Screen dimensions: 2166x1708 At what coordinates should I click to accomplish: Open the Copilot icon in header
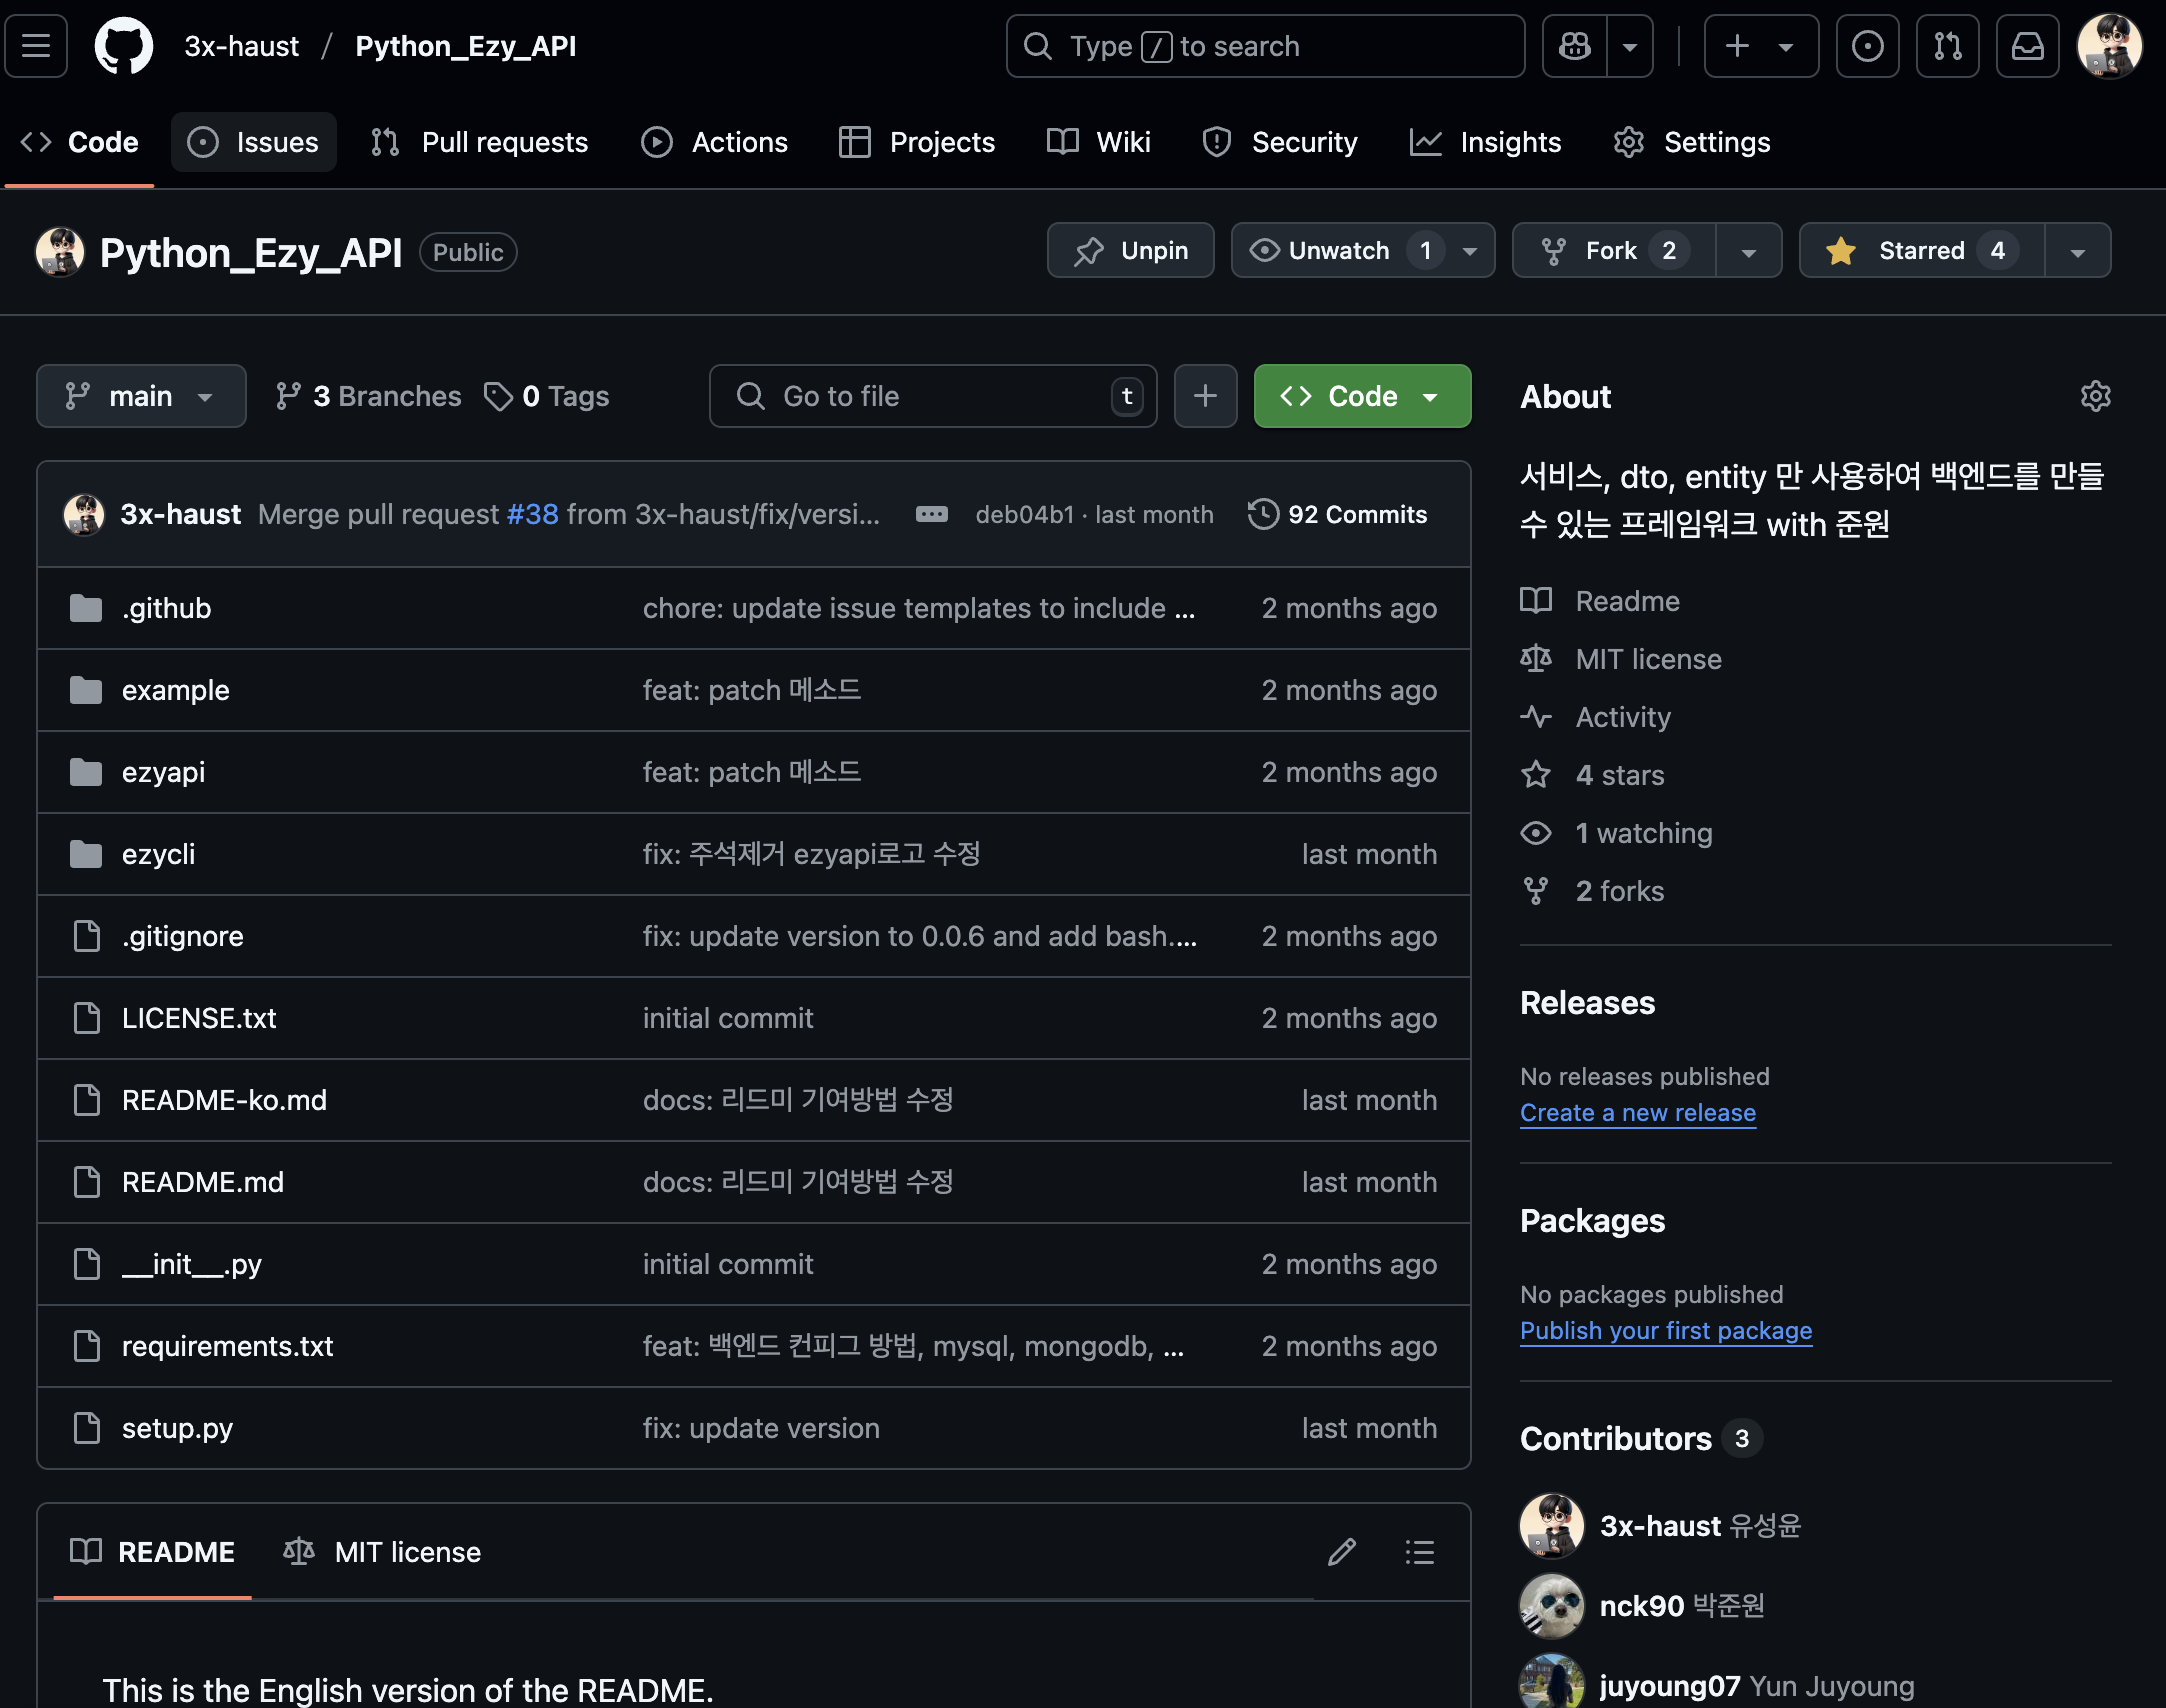1574,46
